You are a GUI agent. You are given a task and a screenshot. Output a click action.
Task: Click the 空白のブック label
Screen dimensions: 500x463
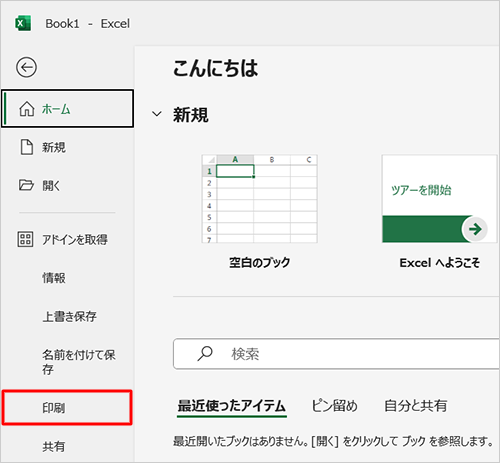[x=259, y=263]
